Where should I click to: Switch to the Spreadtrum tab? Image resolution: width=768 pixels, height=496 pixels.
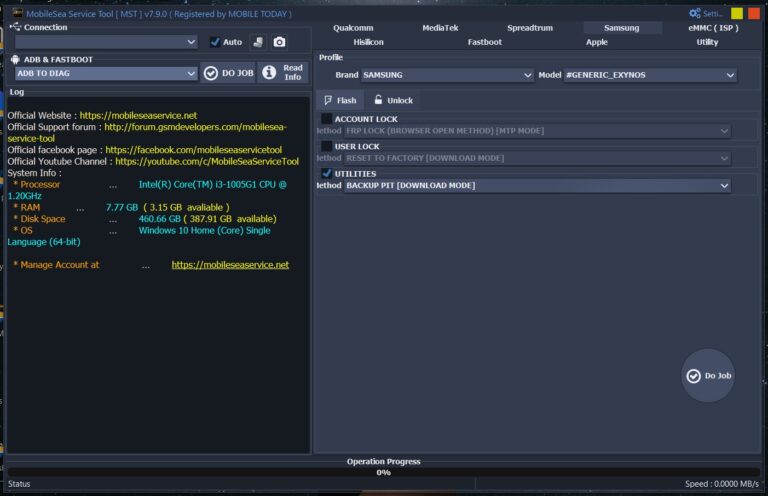click(x=530, y=28)
